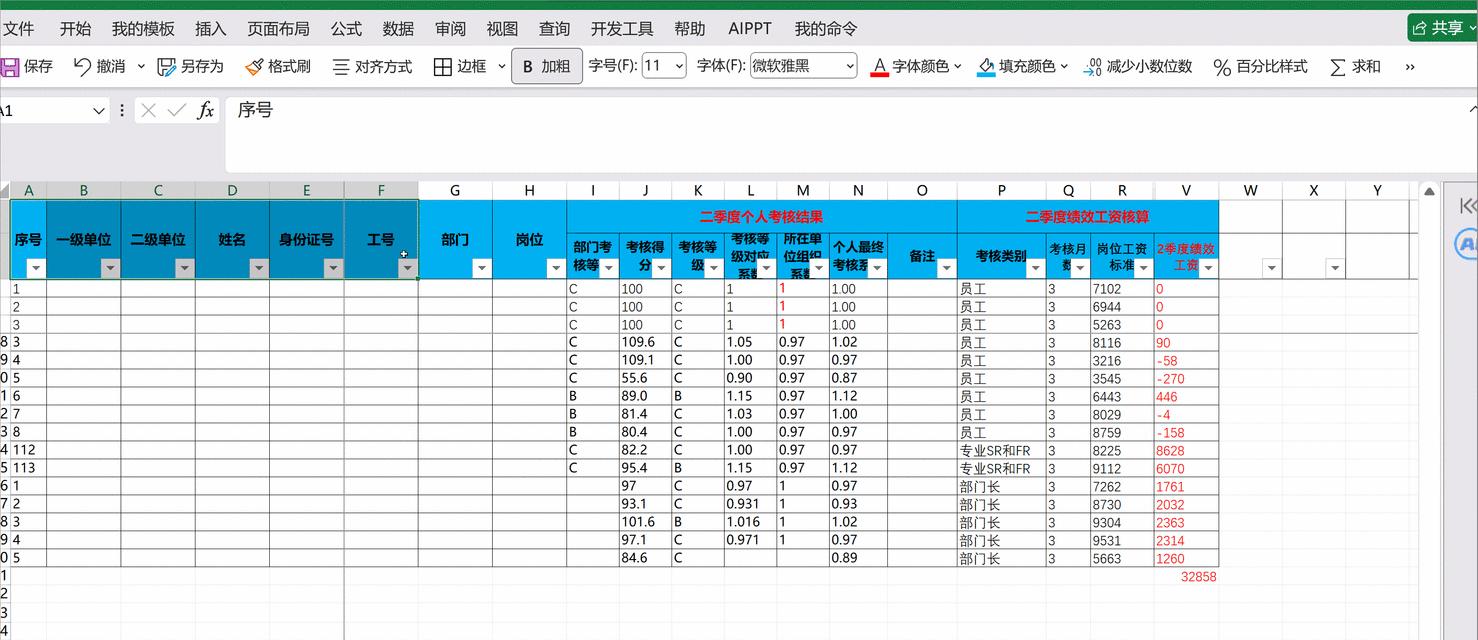The height and width of the screenshot is (640, 1478).
Task: Select column P header
Action: point(1001,190)
